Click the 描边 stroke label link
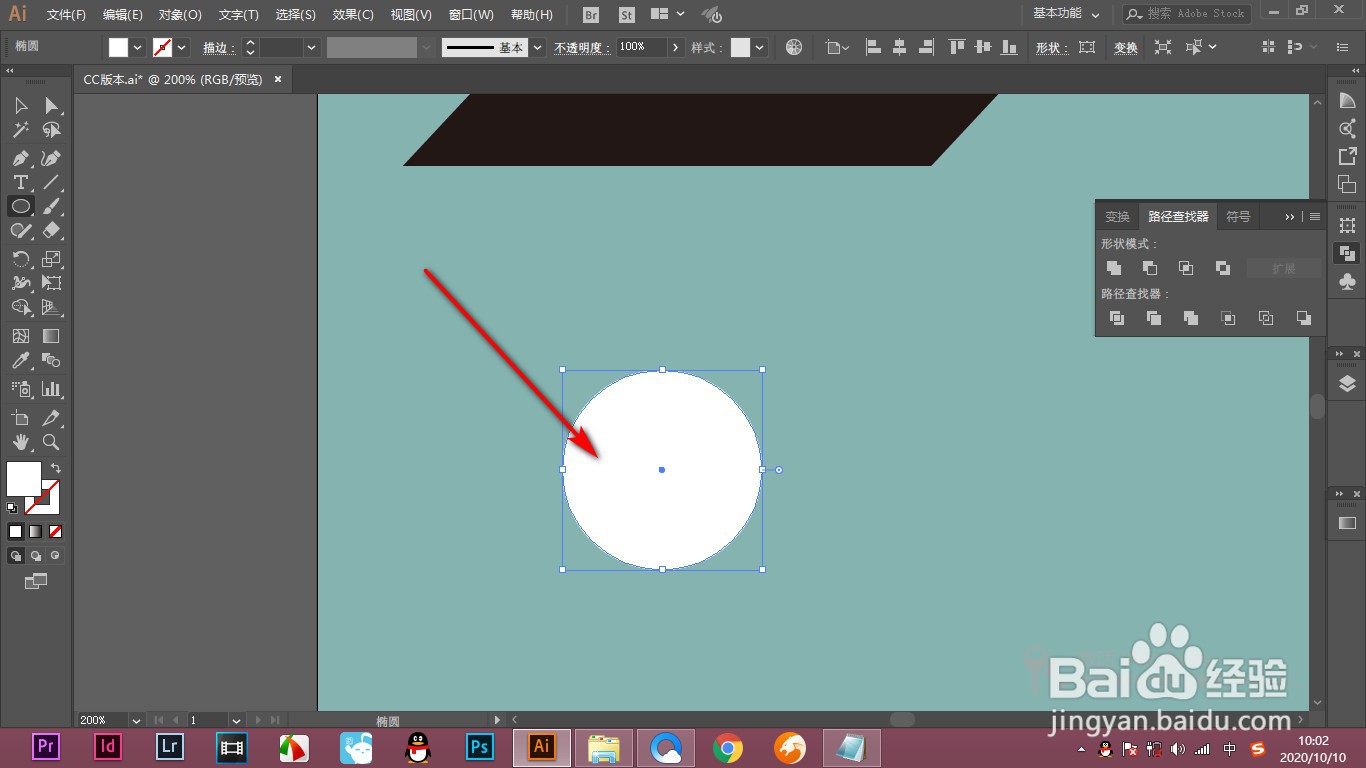This screenshot has height=768, width=1366. point(219,47)
